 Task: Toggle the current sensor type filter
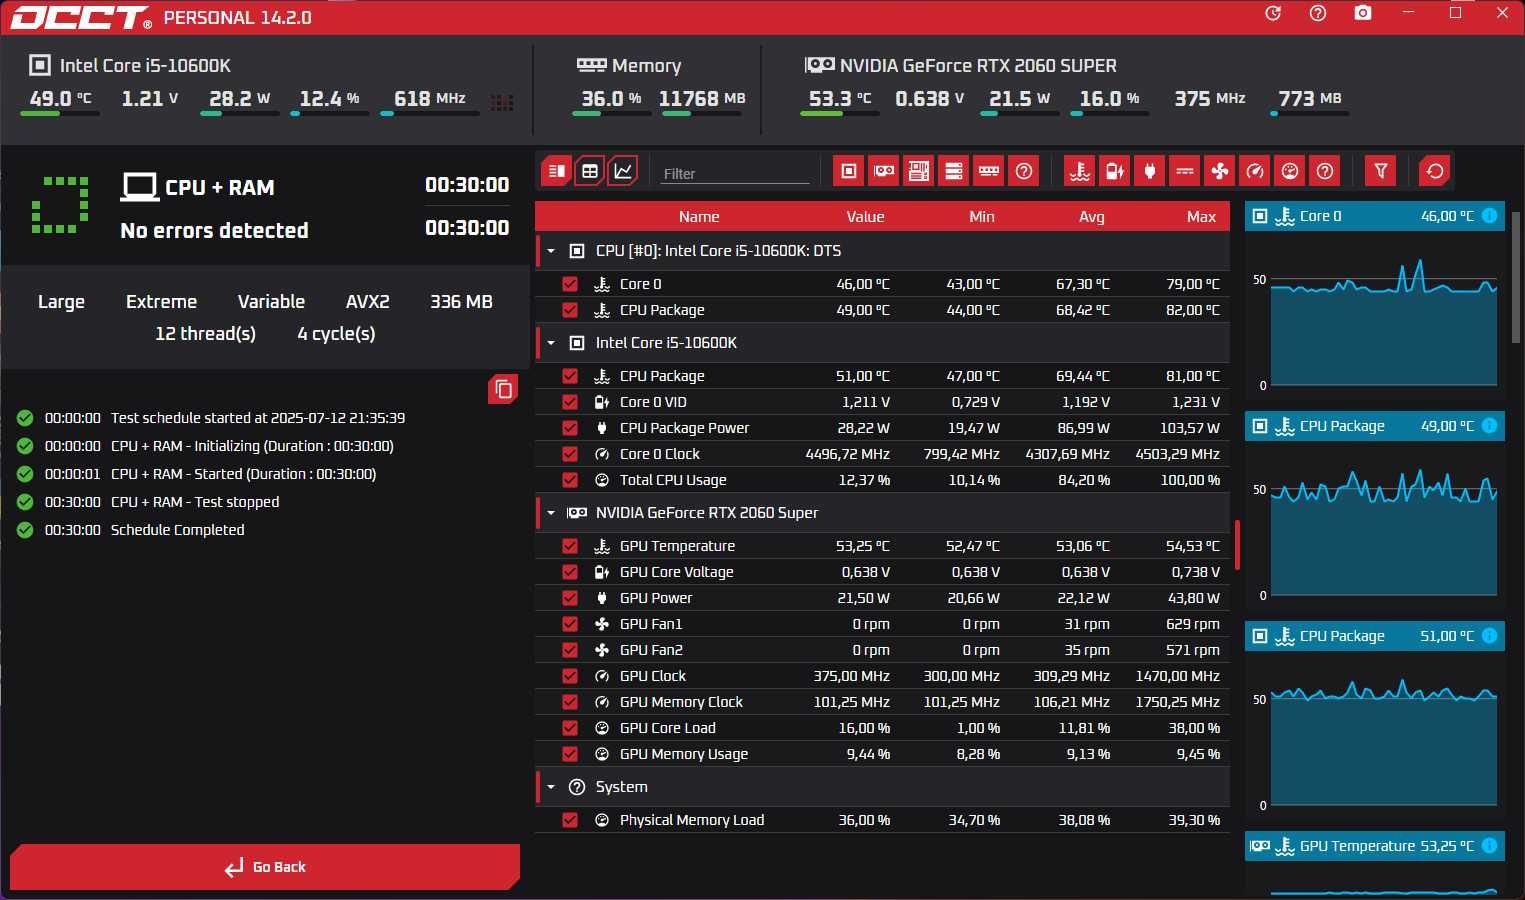1185,171
